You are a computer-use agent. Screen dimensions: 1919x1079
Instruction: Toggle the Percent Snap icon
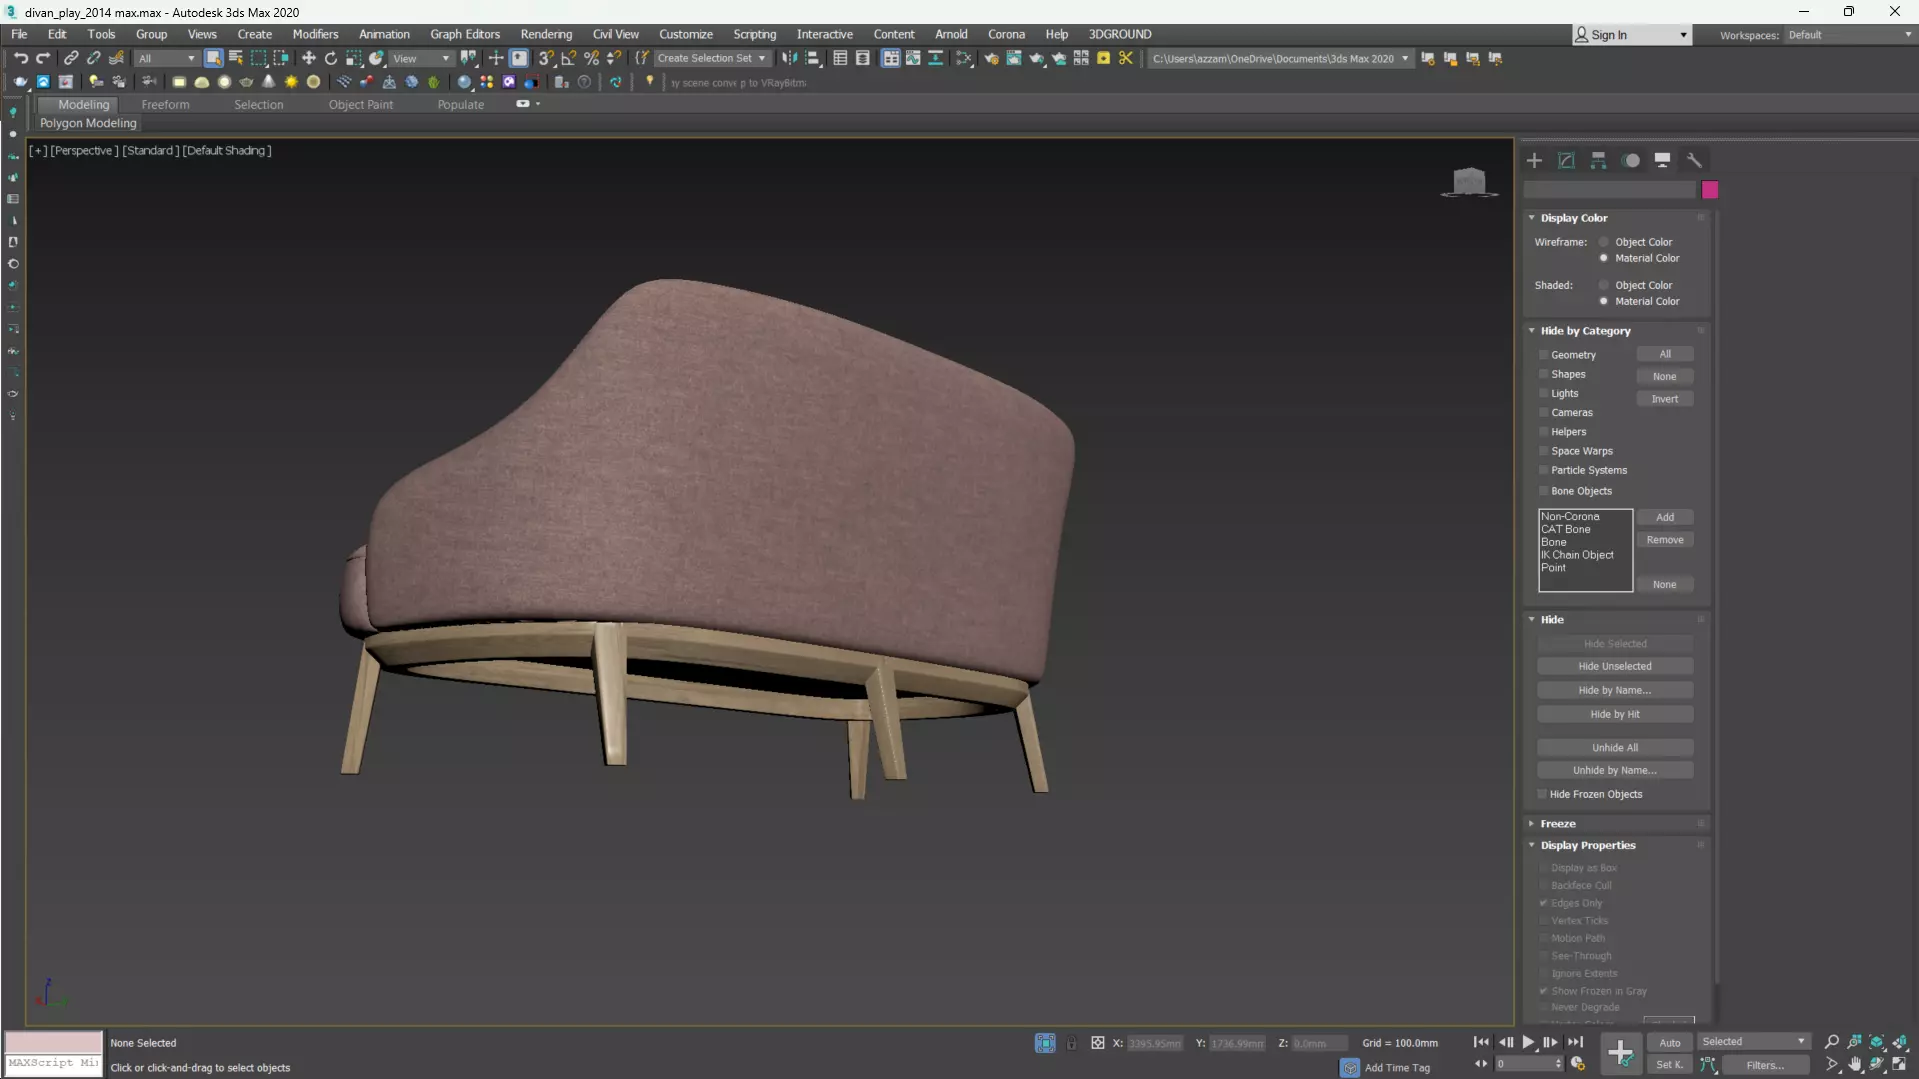pyautogui.click(x=592, y=58)
